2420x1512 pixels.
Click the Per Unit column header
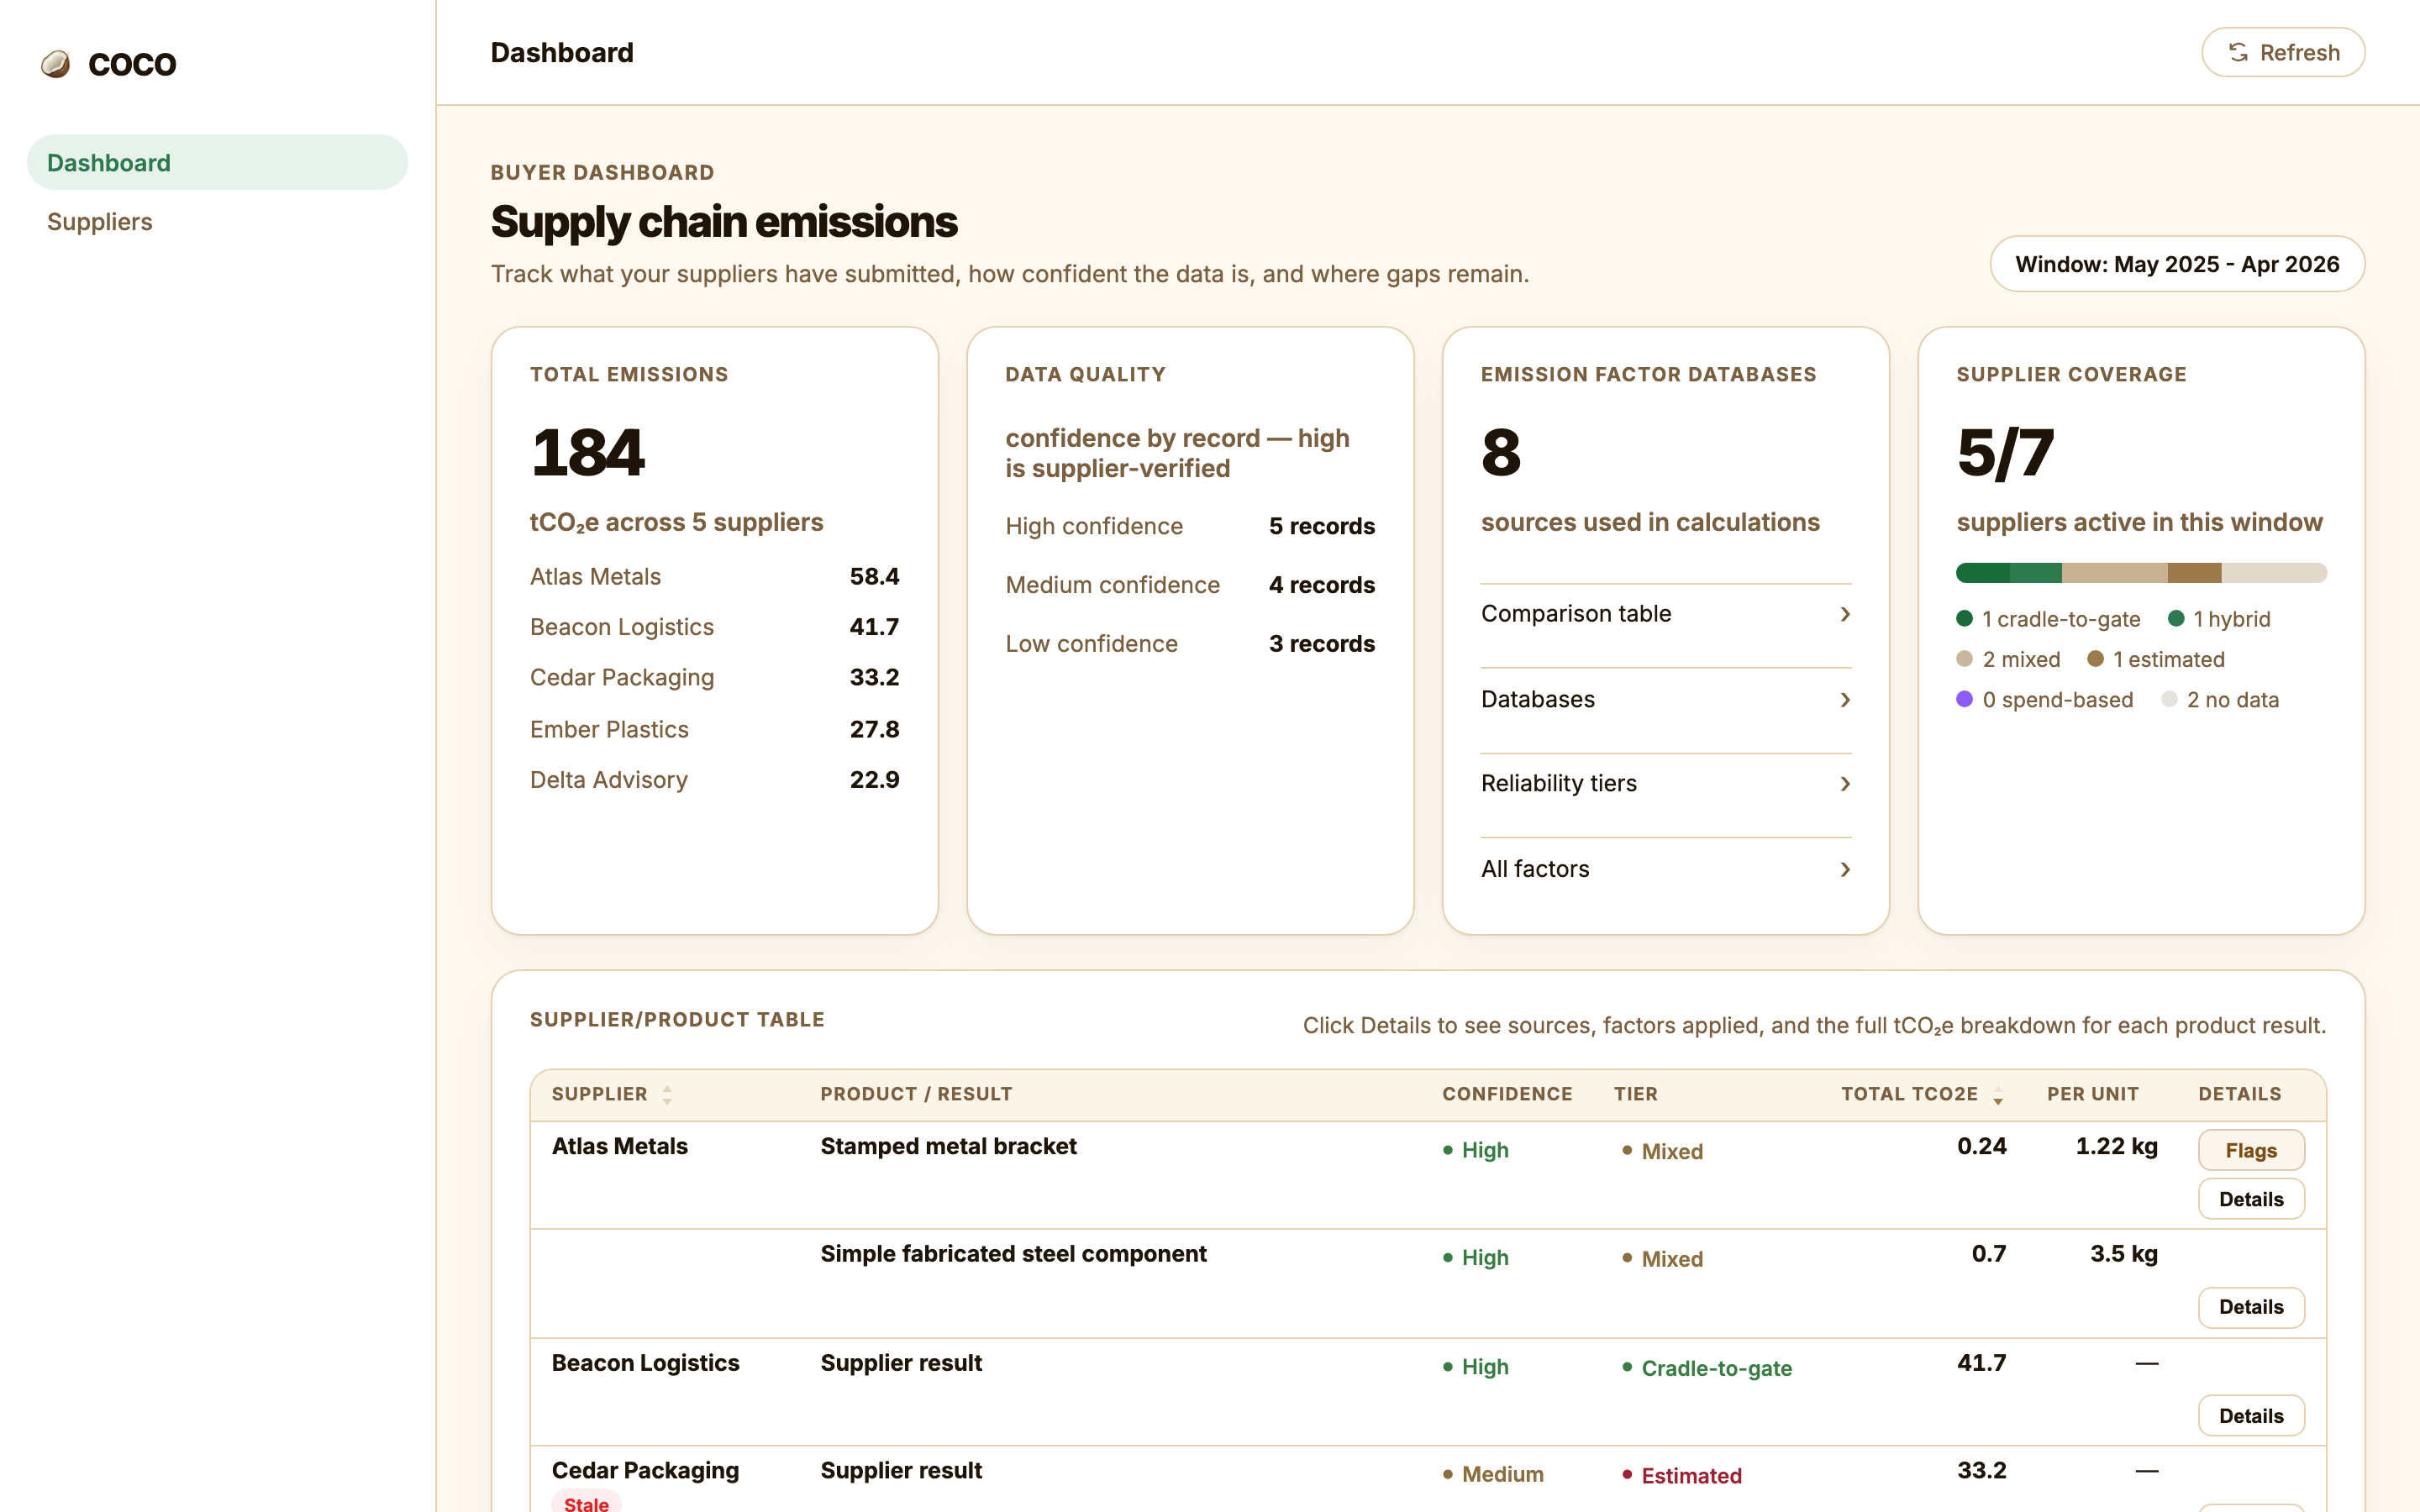click(x=2092, y=1094)
